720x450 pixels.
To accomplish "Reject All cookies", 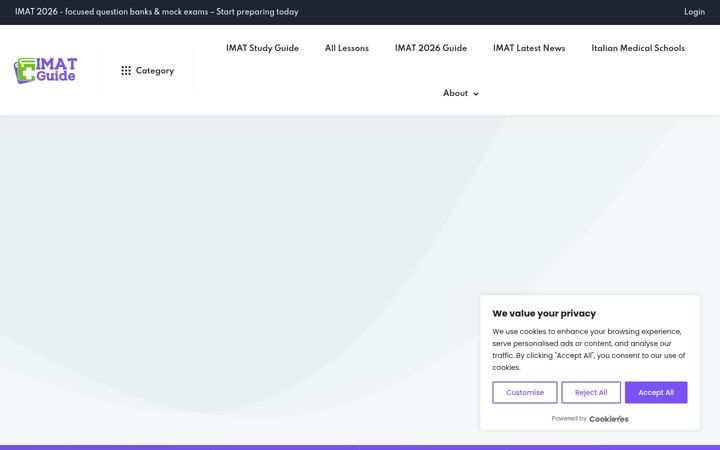I will tap(591, 393).
